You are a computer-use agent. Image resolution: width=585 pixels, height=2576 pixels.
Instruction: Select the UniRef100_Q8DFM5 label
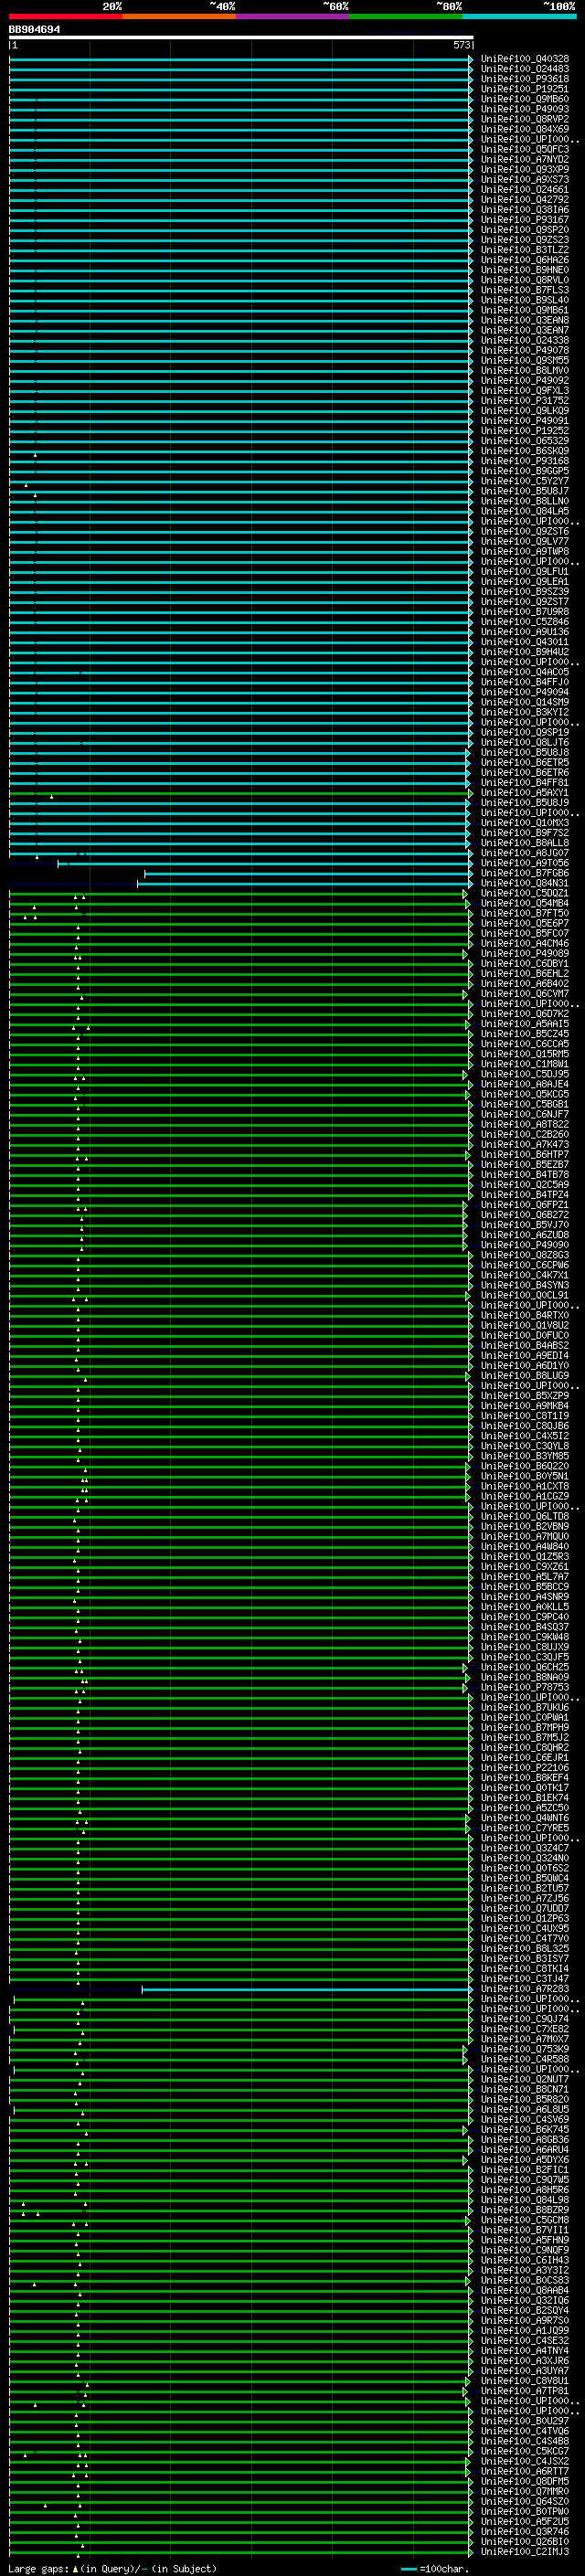click(x=524, y=2481)
